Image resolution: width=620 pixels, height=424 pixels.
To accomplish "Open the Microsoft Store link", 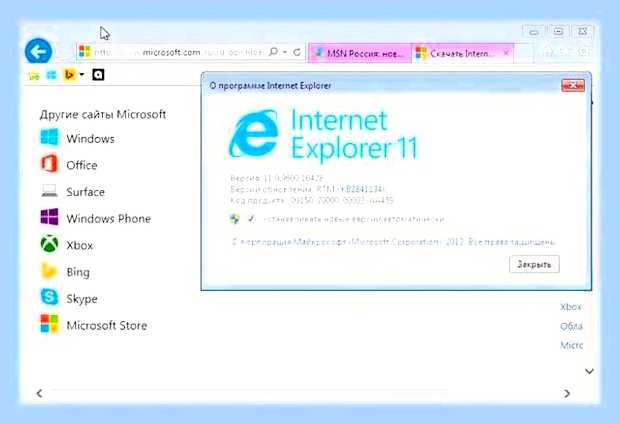I will coord(107,326).
